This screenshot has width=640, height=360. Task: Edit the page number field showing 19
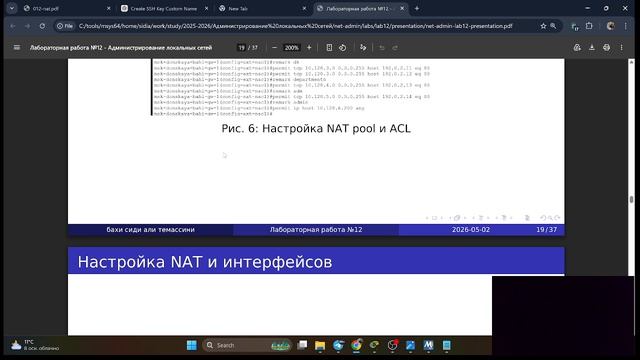tap(242, 48)
